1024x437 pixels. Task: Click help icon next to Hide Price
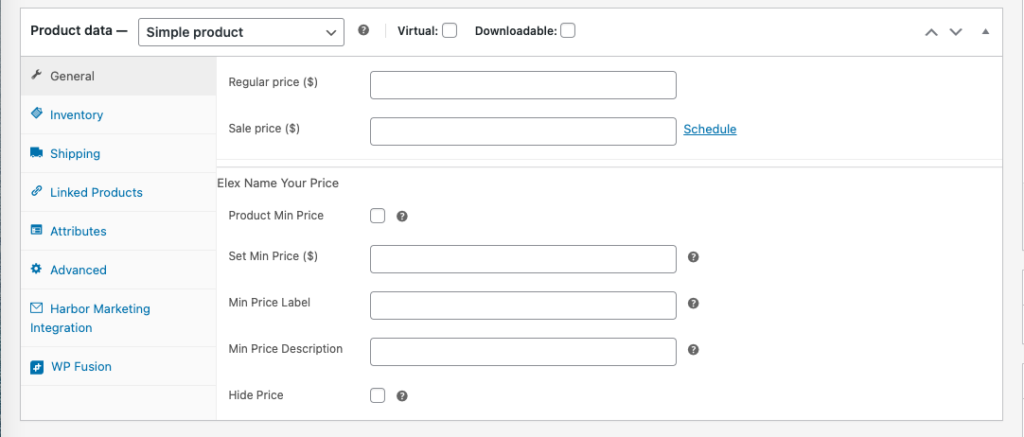402,396
